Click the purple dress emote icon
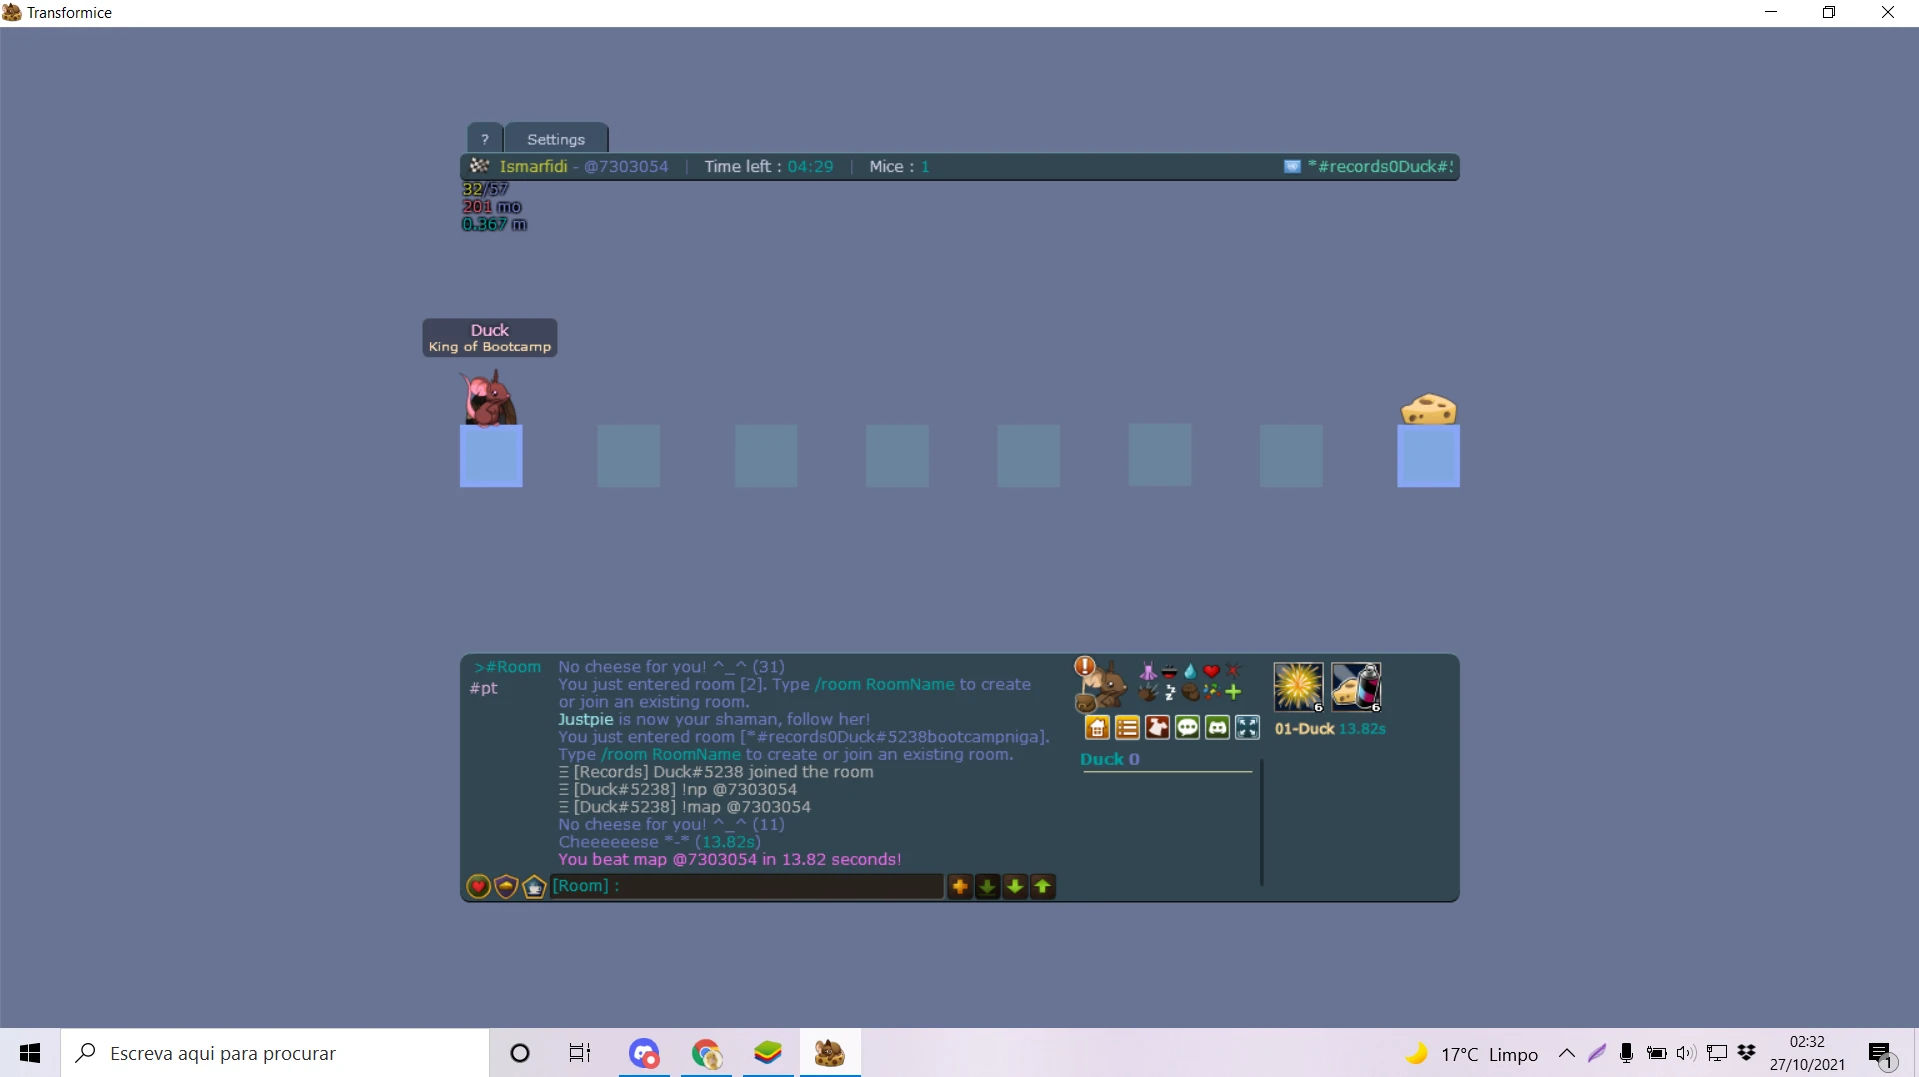This screenshot has width=1919, height=1077. coord(1148,671)
